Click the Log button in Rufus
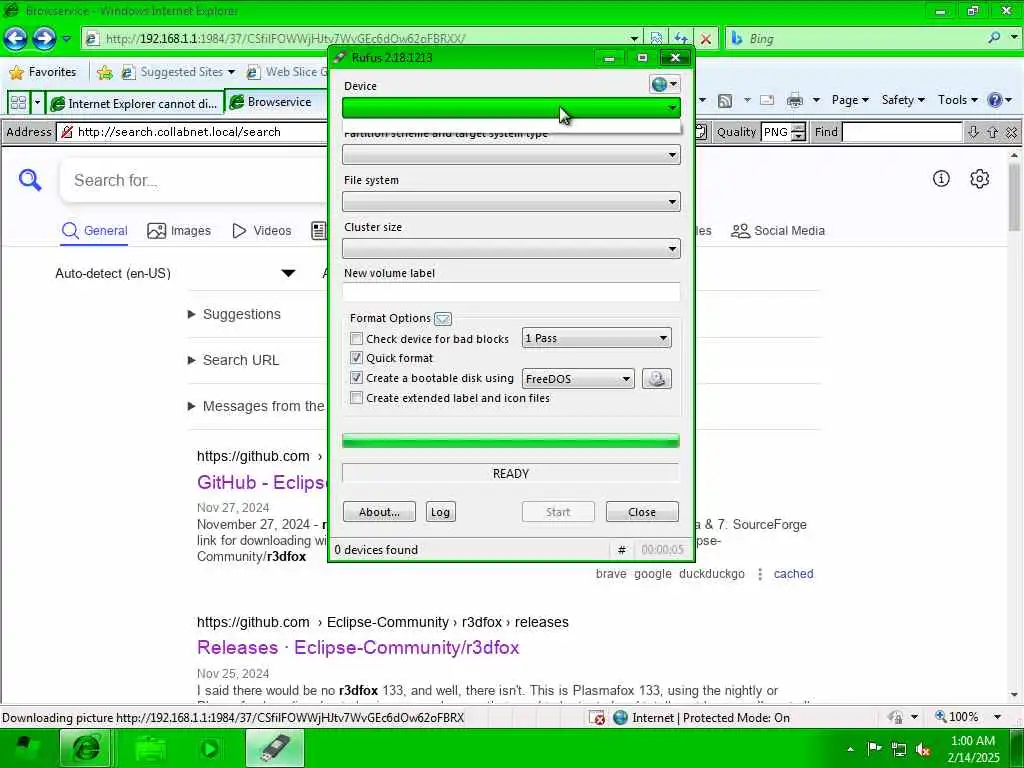The image size is (1024, 768). tap(440, 512)
